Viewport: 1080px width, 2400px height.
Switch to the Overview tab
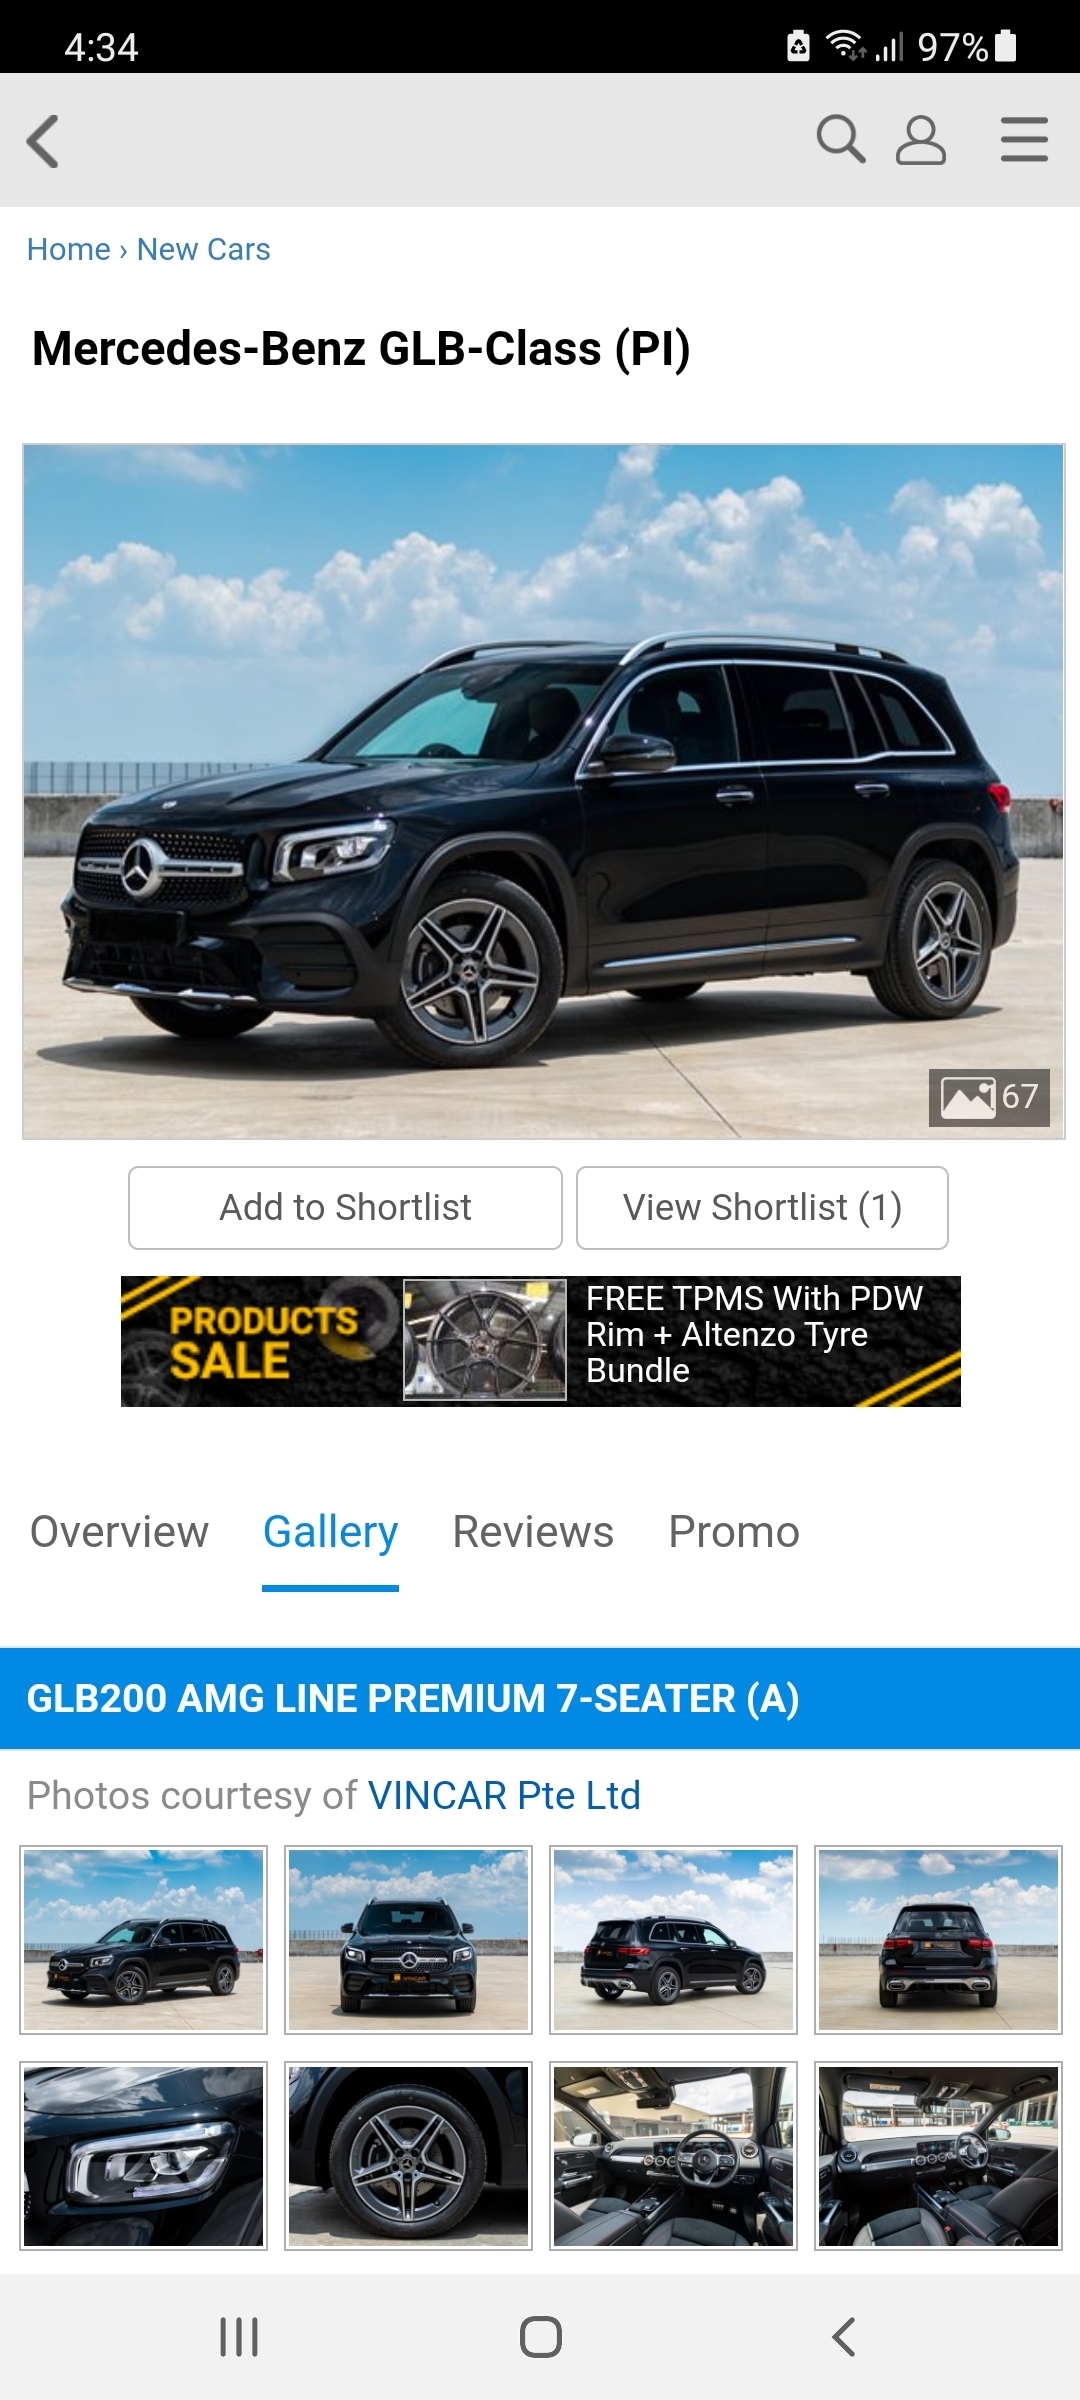(119, 1532)
